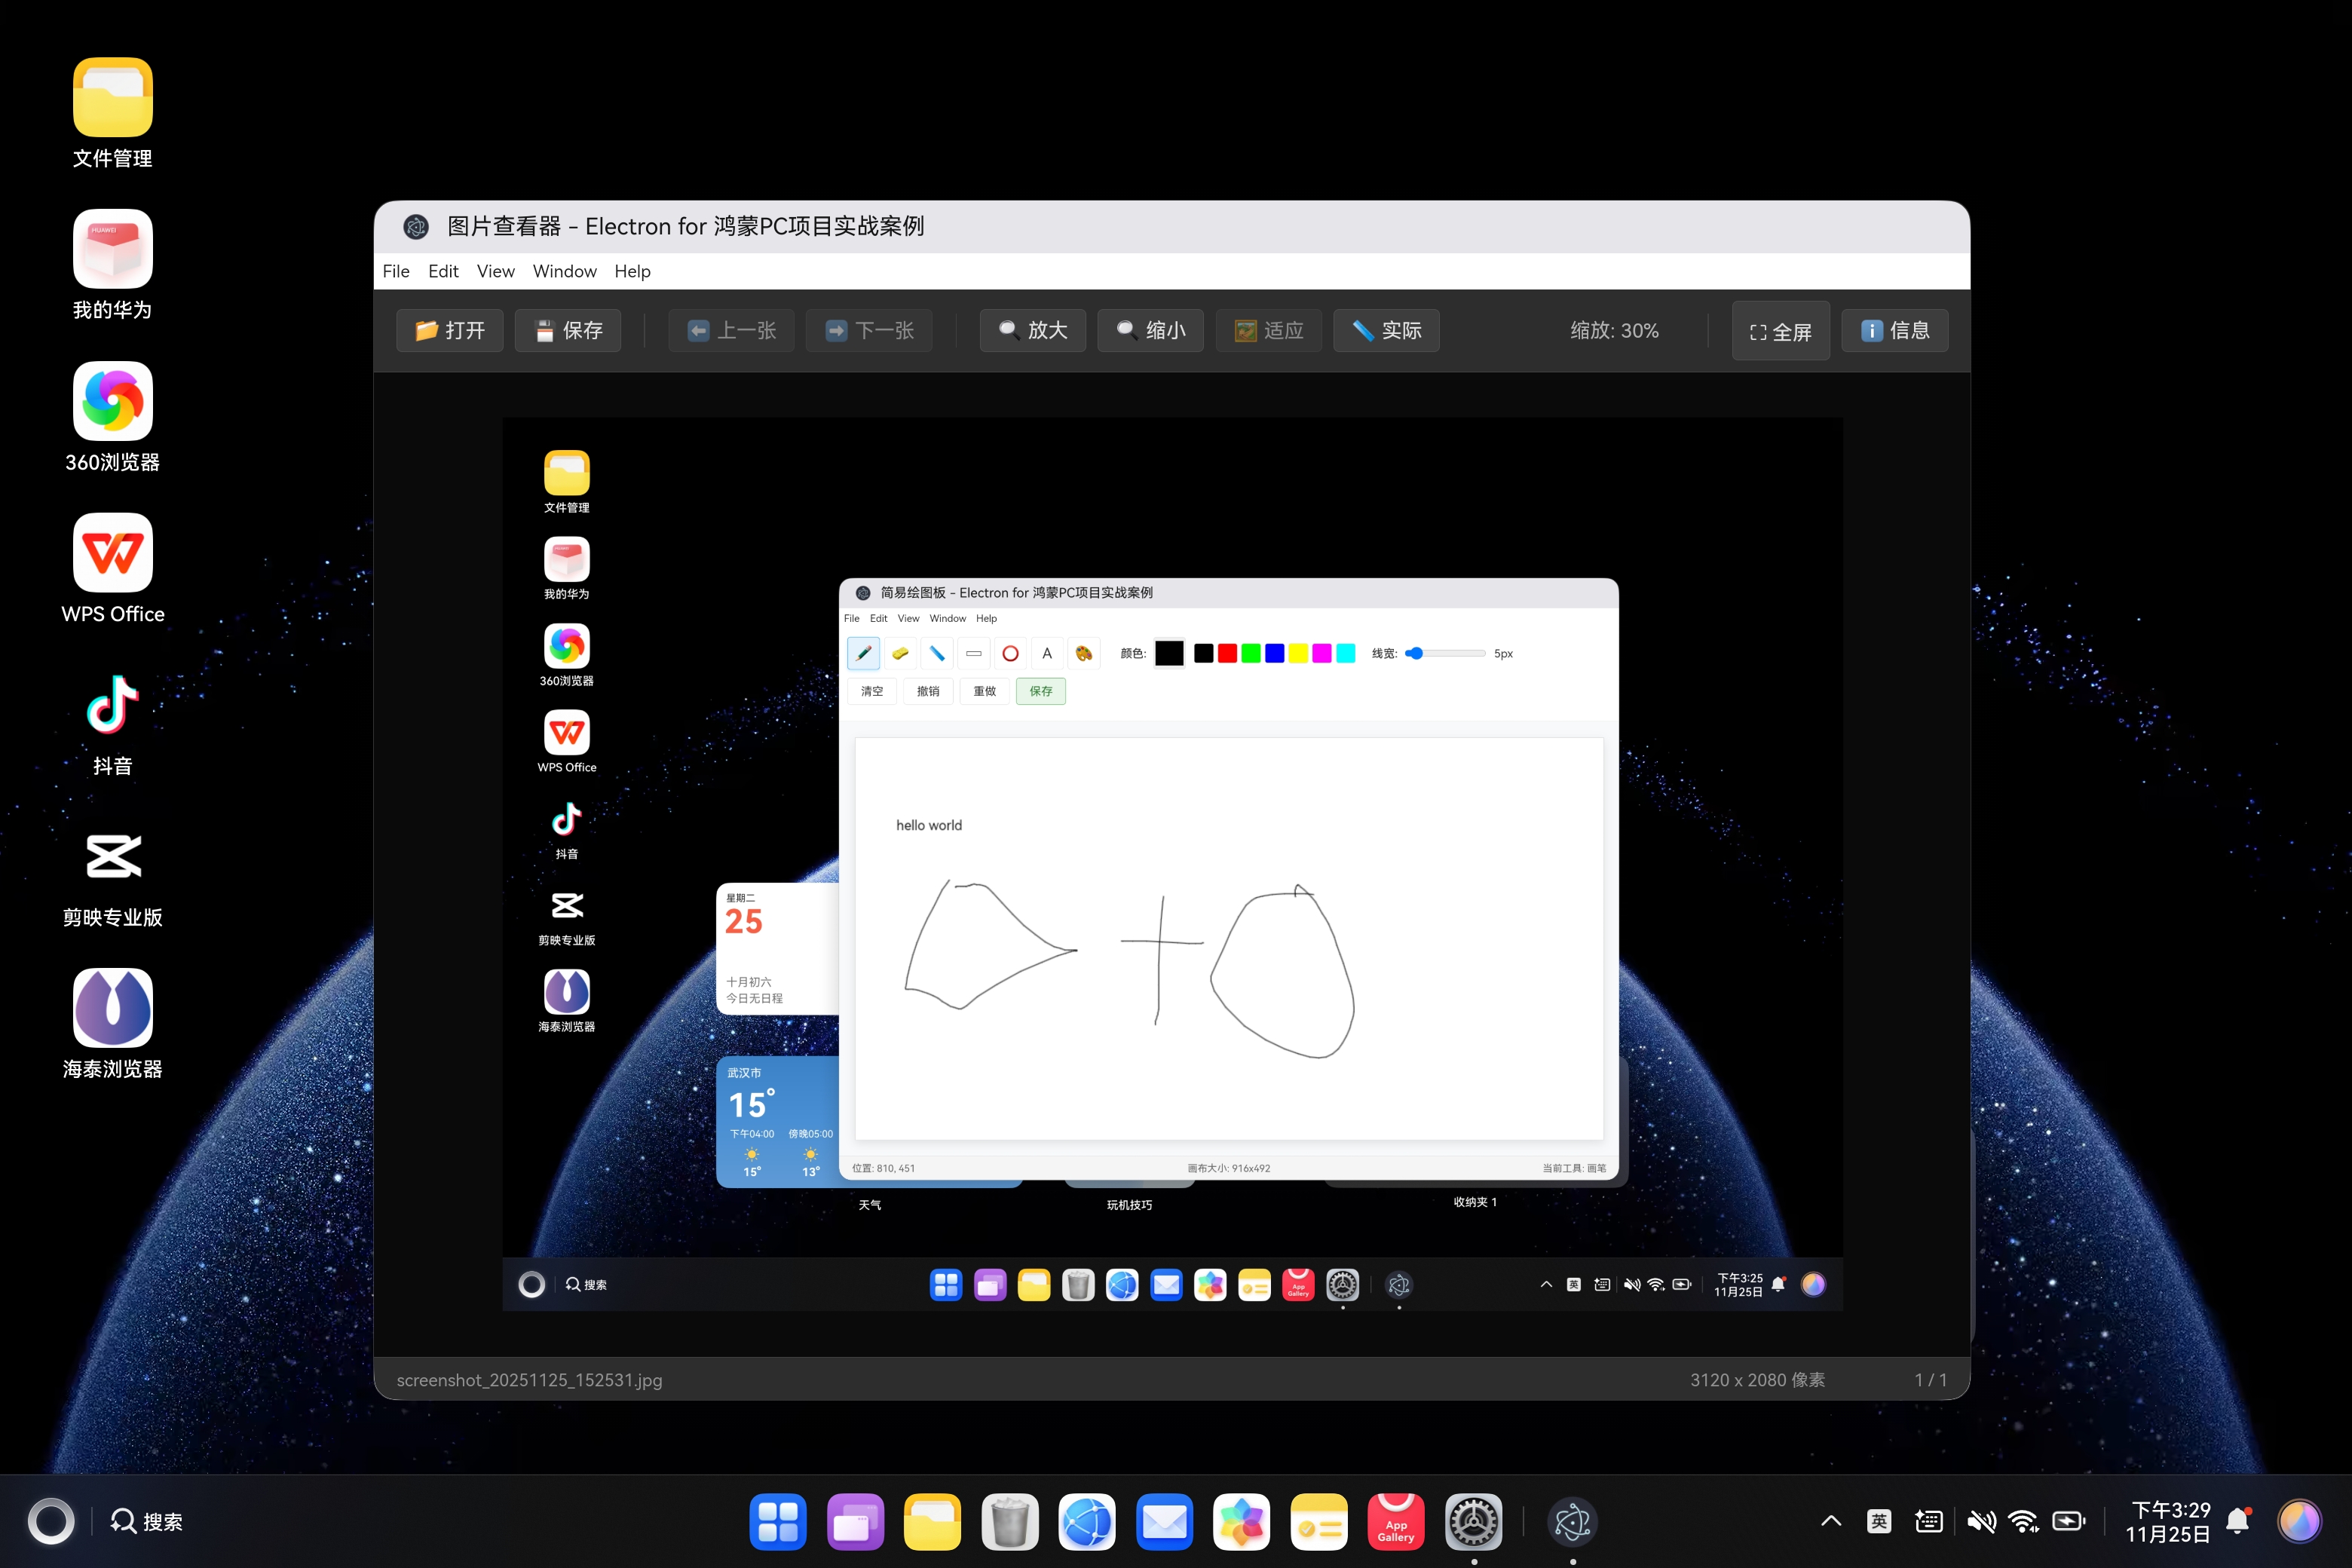Enter fullscreen with the 全屏 button
Image resolution: width=2352 pixels, height=1568 pixels.
1781,331
